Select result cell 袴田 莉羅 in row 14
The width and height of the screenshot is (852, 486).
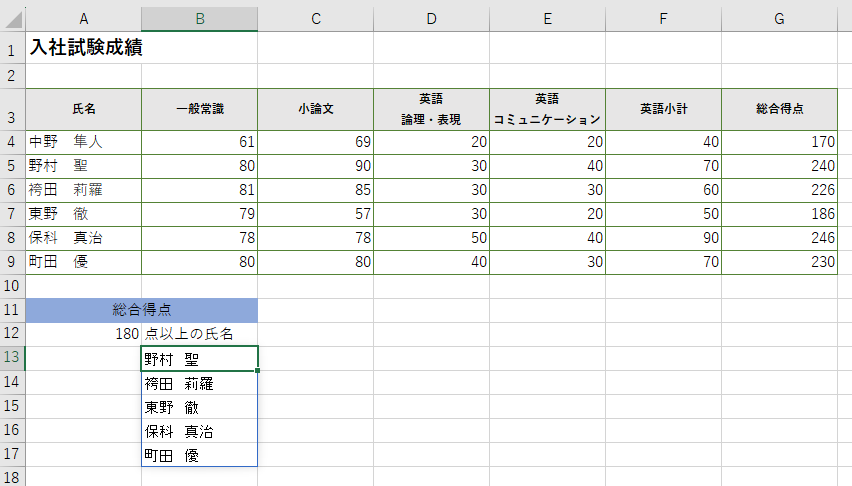199,383
